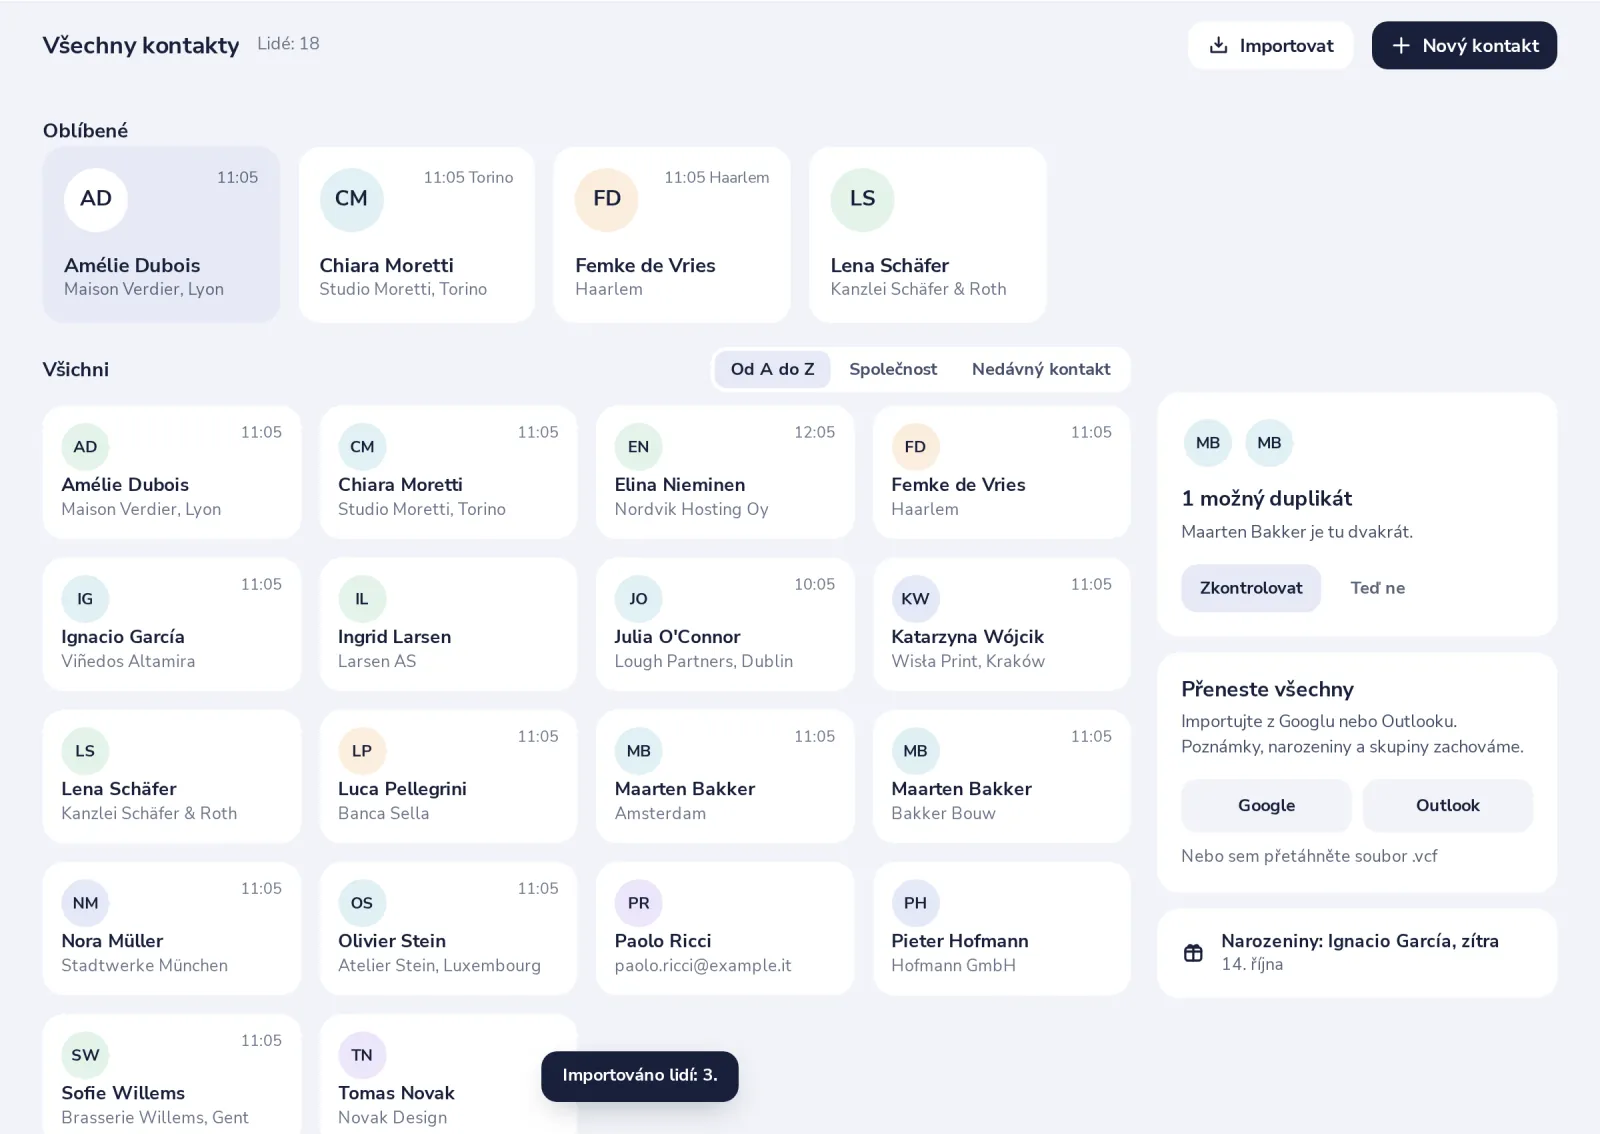Select the EN avatar of Elina Nieminen
Screen dimensions: 1600x1134
pyautogui.click(x=638, y=447)
